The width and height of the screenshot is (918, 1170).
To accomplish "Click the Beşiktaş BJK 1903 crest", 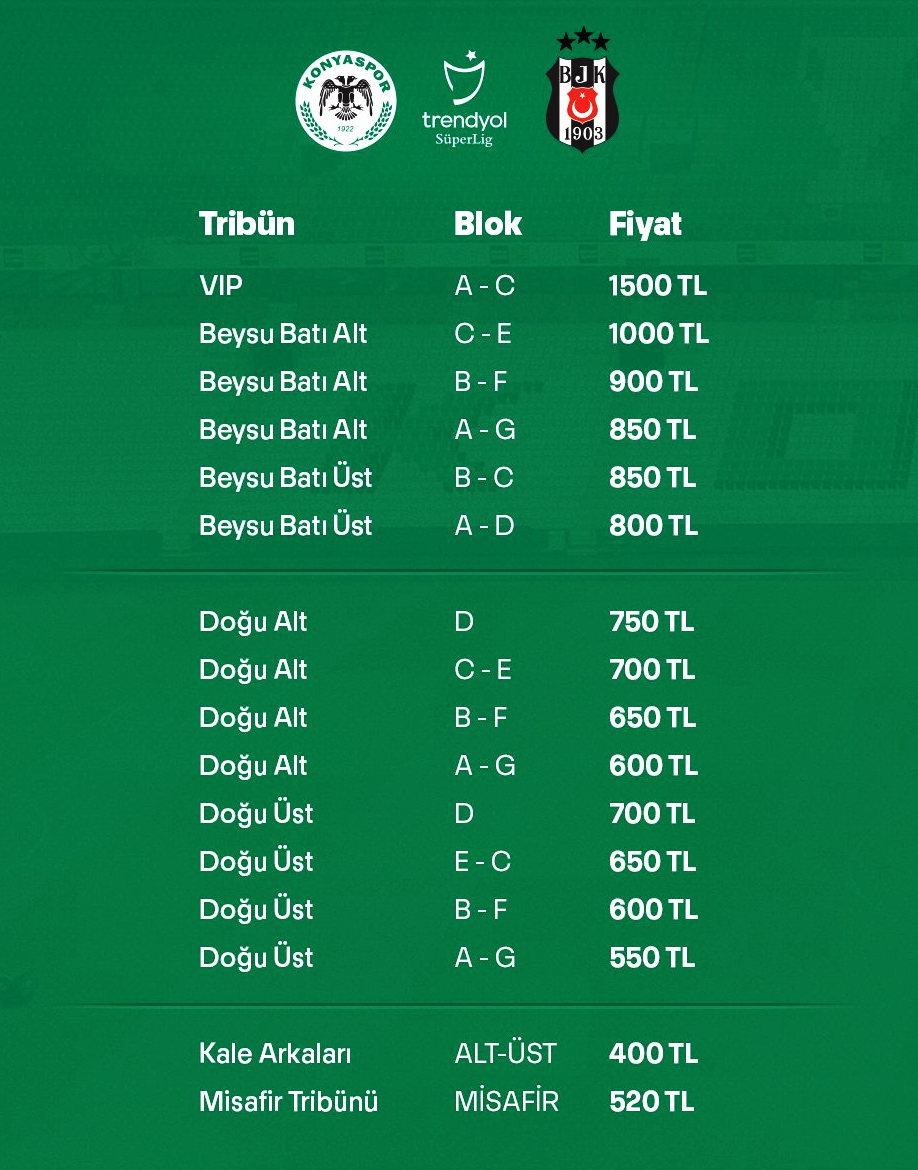I will pos(583,91).
